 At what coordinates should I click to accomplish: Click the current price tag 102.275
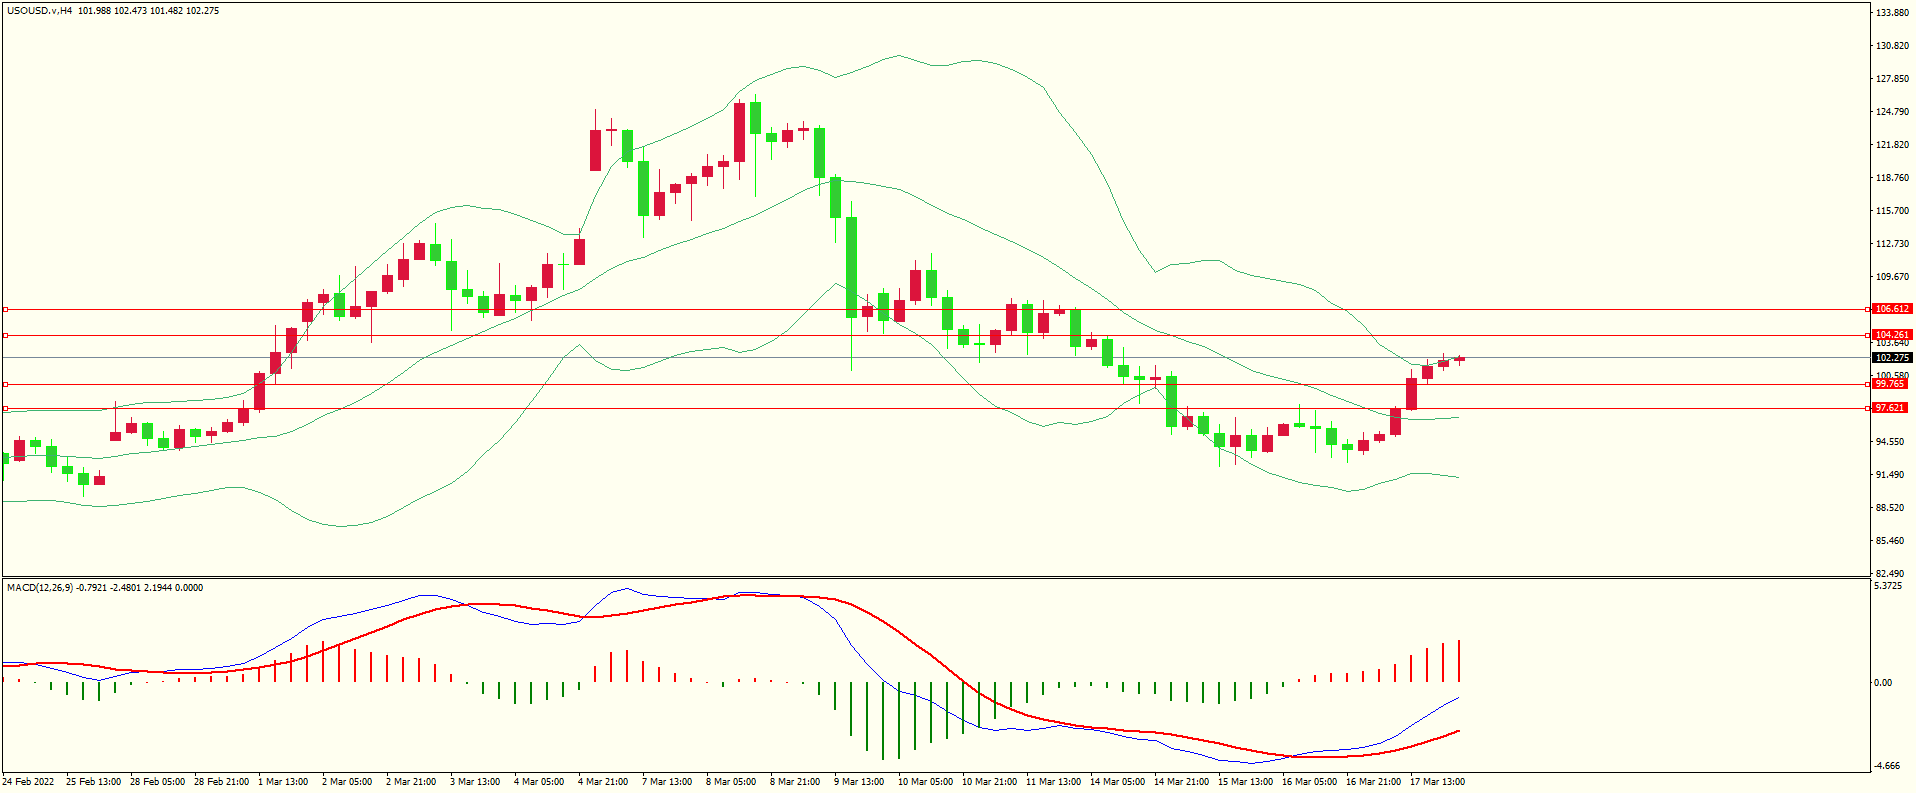point(1892,358)
